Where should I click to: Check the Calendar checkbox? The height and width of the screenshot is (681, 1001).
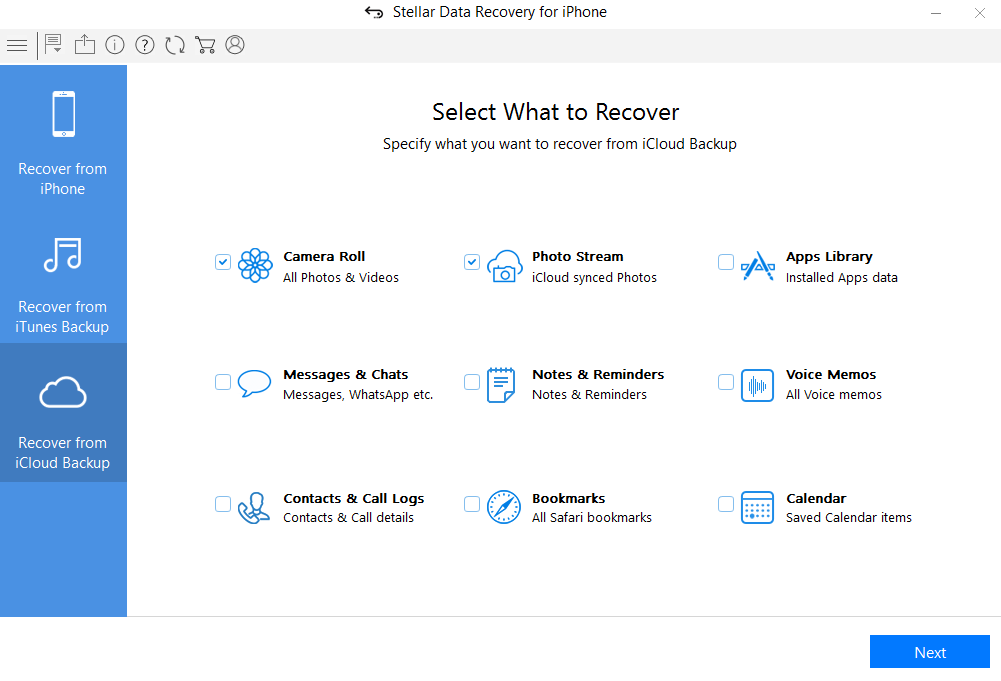pyautogui.click(x=725, y=504)
